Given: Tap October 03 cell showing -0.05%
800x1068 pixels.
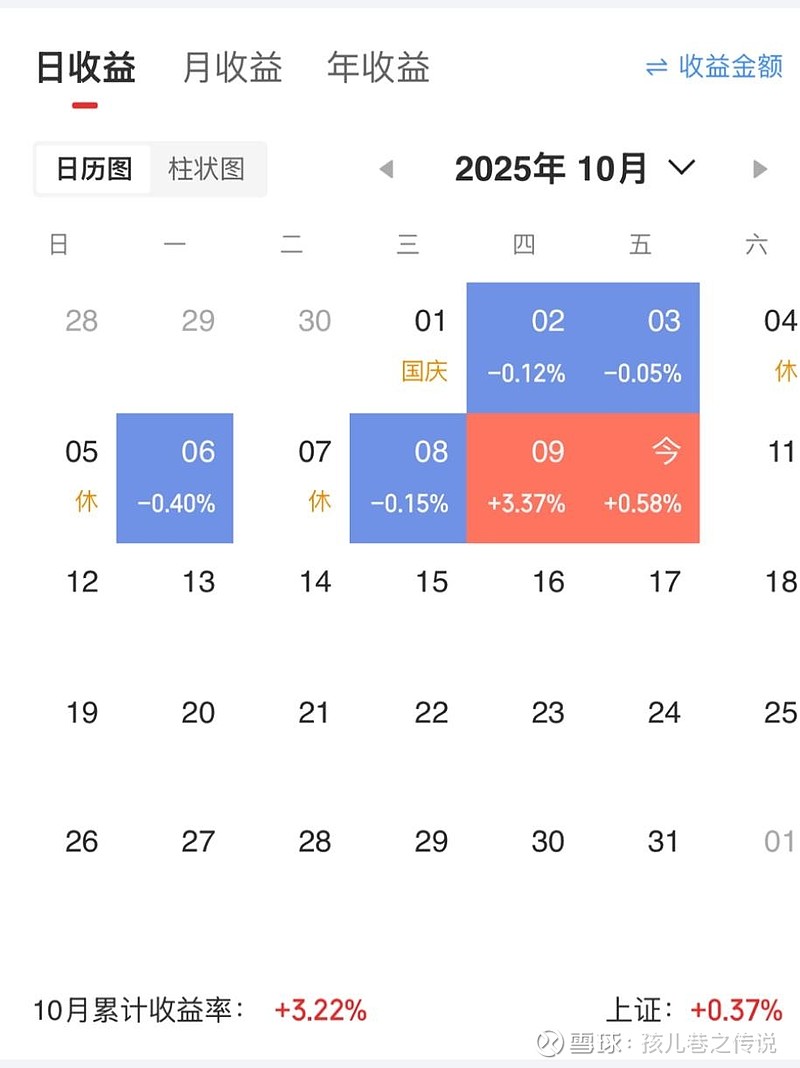Looking at the screenshot, I should (x=642, y=347).
